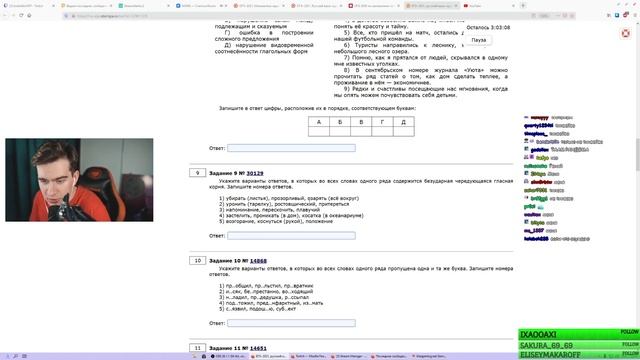The image size is (640, 360).
Task: Open the task link № 14651
Action: pyautogui.click(x=258, y=348)
